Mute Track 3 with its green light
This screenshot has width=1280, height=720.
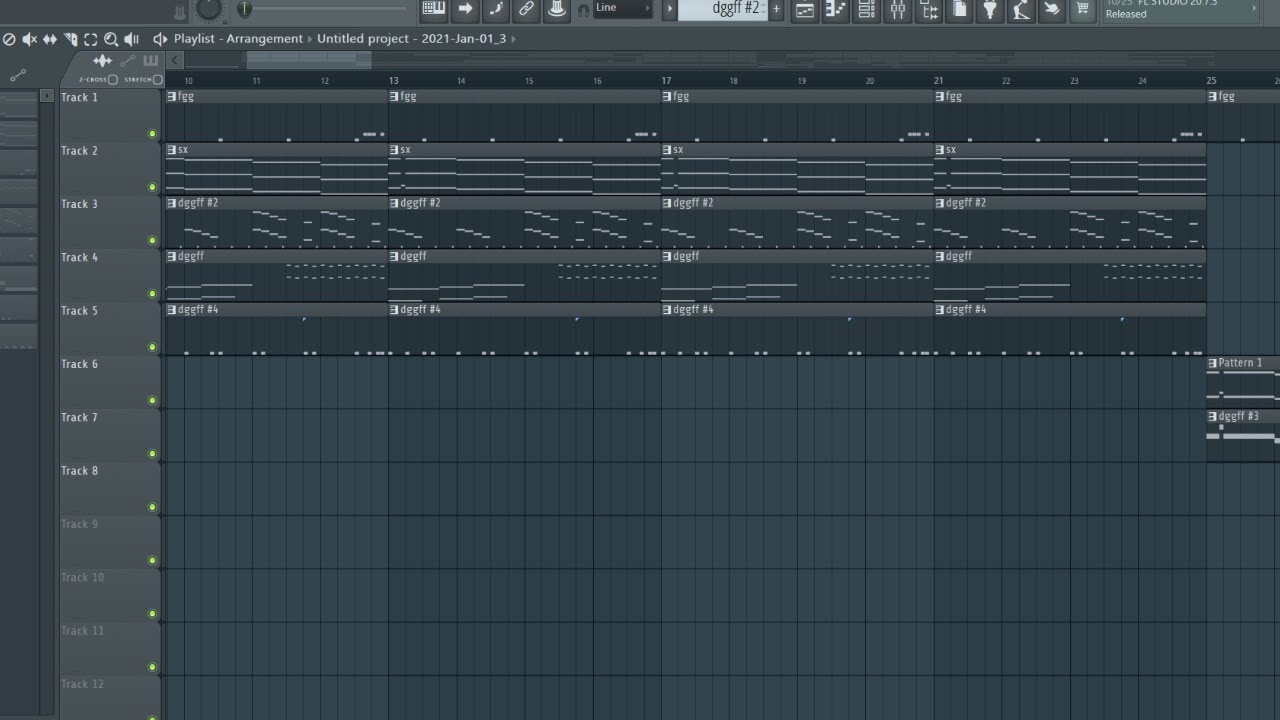[x=153, y=240]
